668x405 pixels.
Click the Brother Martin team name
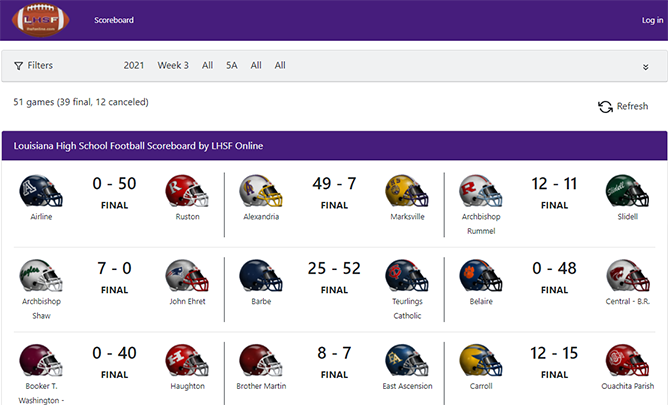pyautogui.click(x=261, y=386)
